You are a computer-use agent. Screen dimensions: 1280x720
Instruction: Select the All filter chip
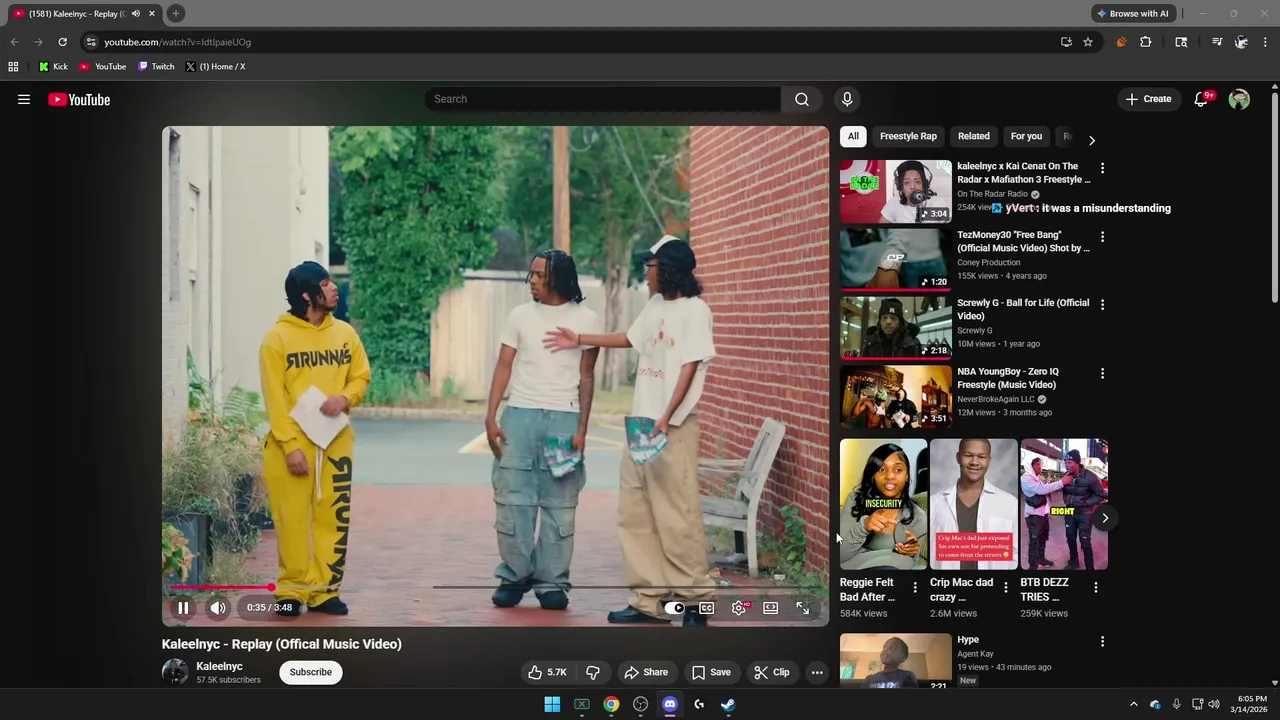(x=853, y=136)
